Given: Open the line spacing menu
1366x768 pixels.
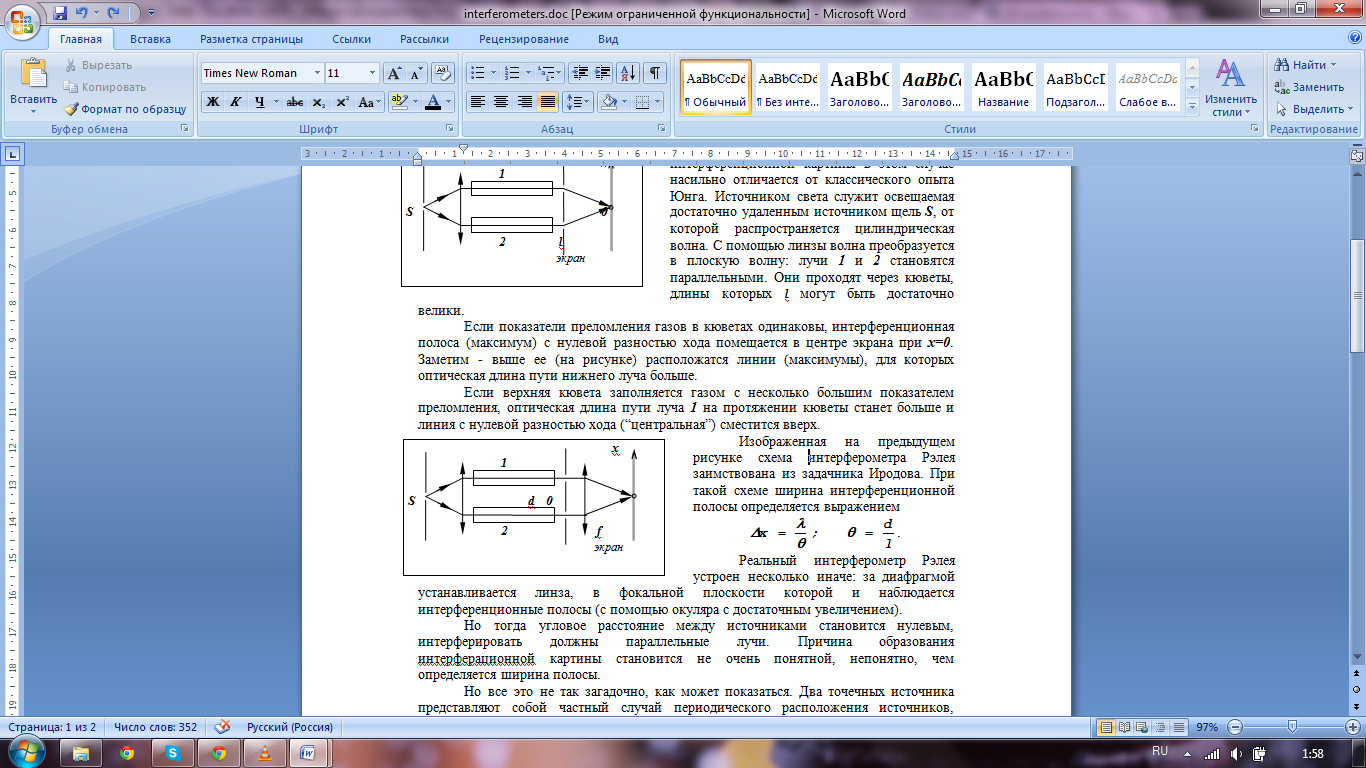Looking at the screenshot, I should [578, 102].
